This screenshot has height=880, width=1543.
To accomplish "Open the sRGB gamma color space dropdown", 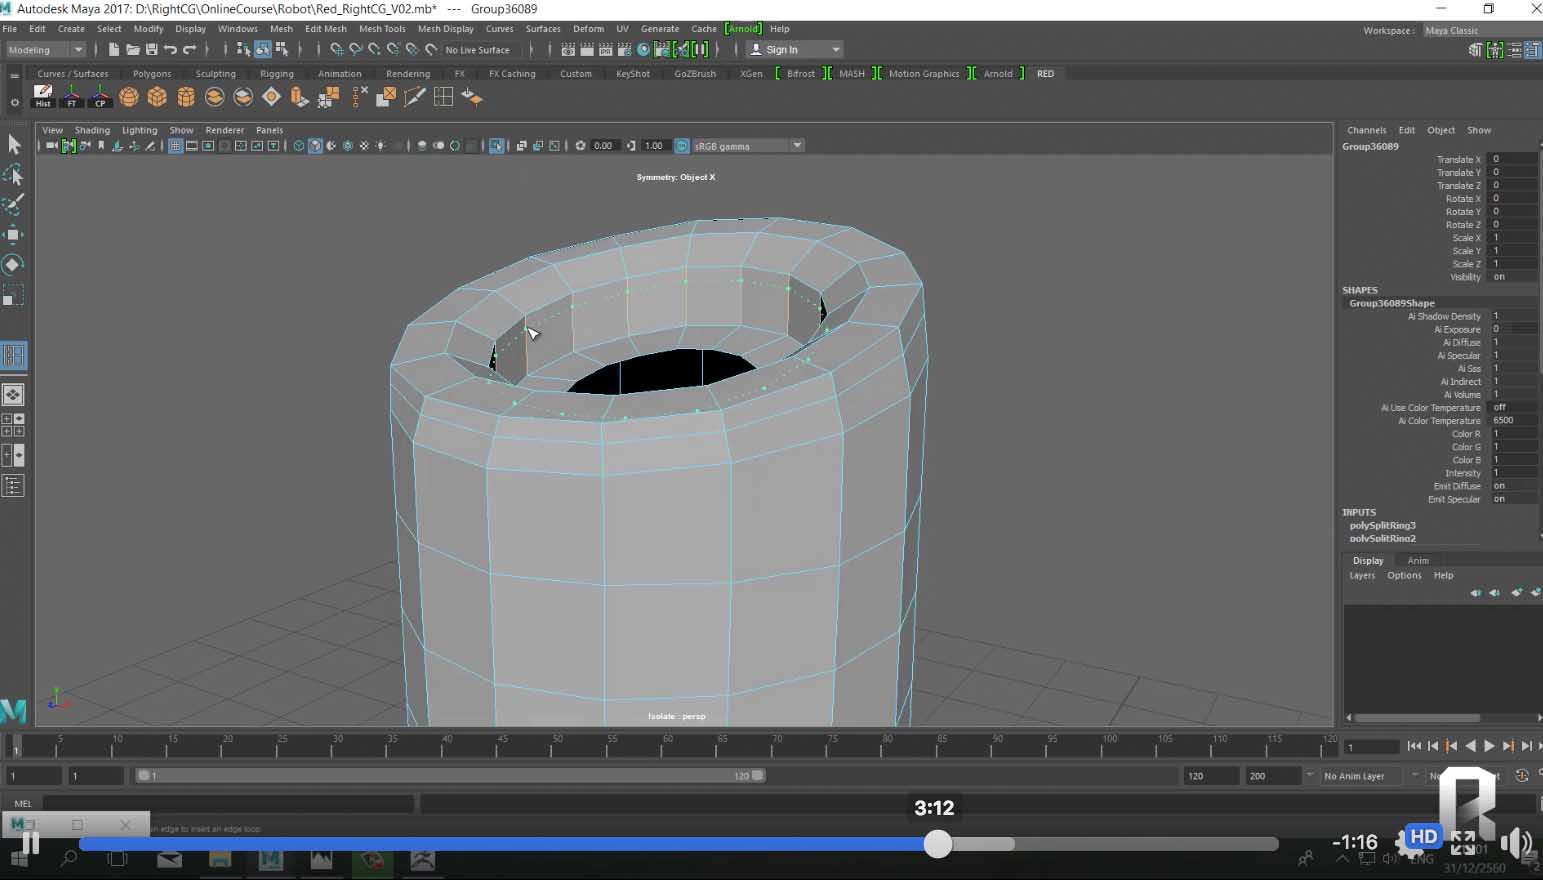I will point(746,146).
